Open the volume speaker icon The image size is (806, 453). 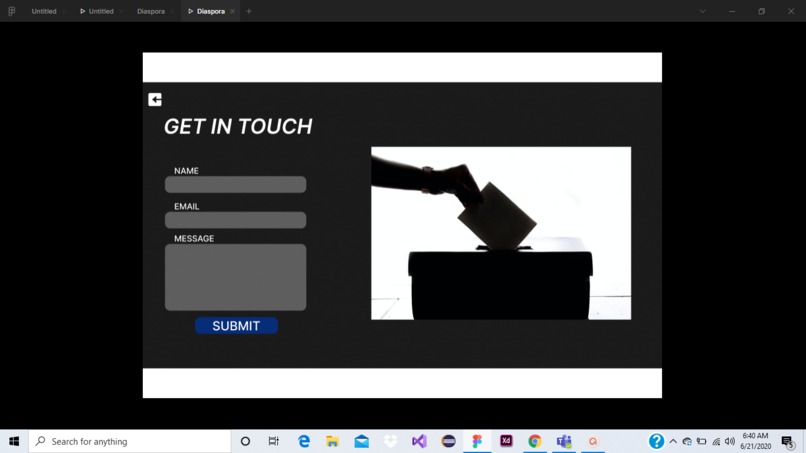pyautogui.click(x=729, y=441)
